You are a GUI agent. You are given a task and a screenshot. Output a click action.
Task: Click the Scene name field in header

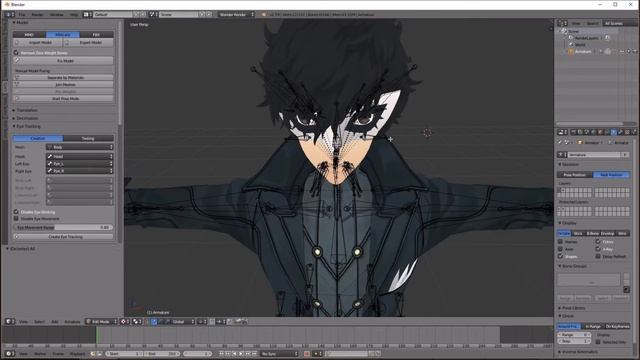tap(179, 14)
